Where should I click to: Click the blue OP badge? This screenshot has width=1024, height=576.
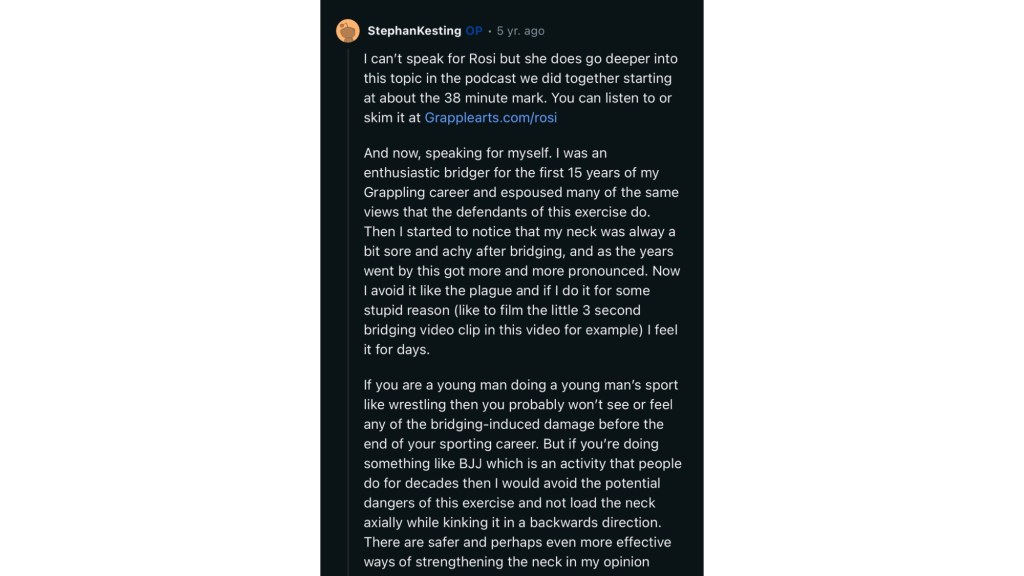pos(474,31)
